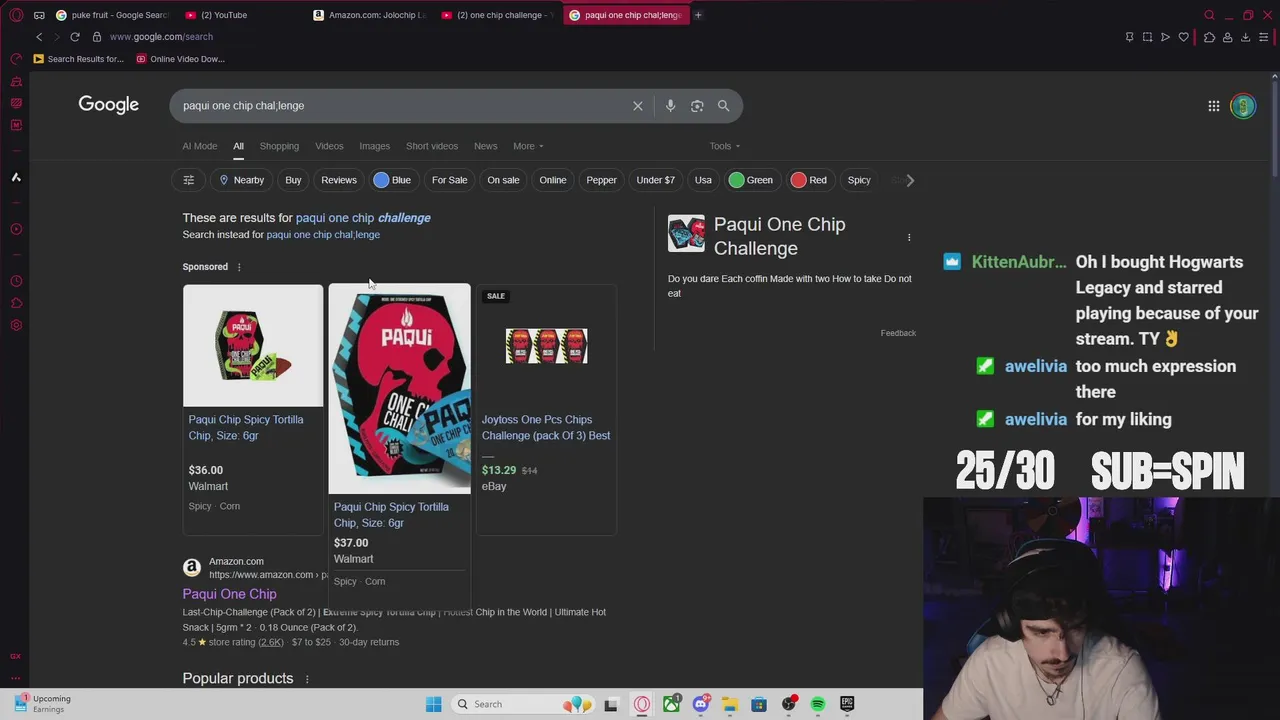The width and height of the screenshot is (1280, 720).
Task: Open the browser profile person icon
Action: pos(1227,37)
